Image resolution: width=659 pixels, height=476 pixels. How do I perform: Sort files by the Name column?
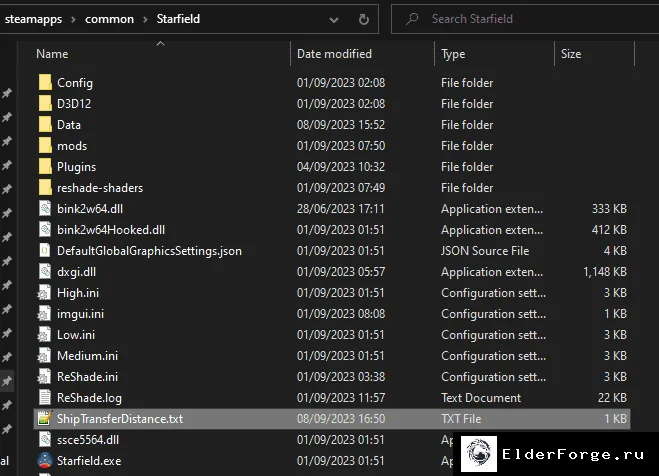tap(52, 54)
